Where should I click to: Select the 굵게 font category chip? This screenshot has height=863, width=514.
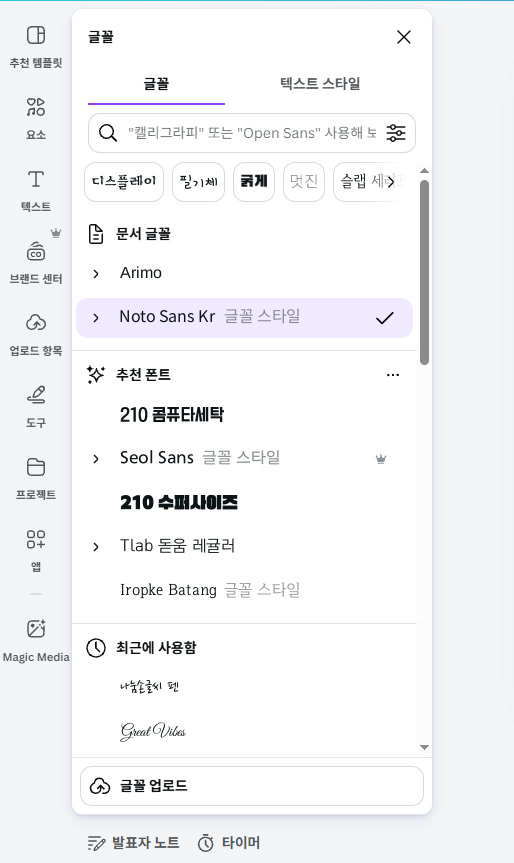(x=254, y=182)
